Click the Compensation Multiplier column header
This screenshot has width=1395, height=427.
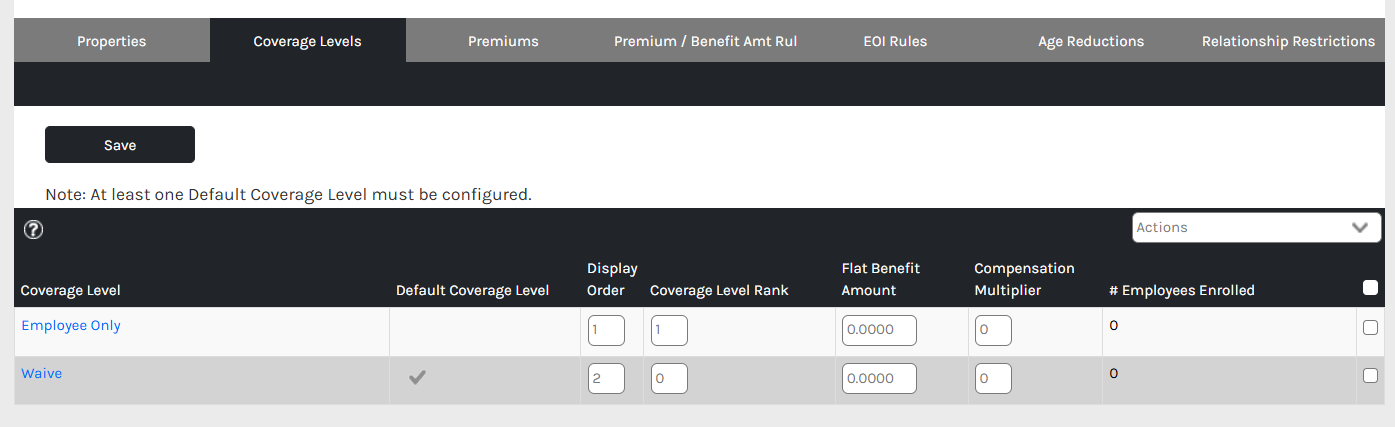click(1024, 279)
